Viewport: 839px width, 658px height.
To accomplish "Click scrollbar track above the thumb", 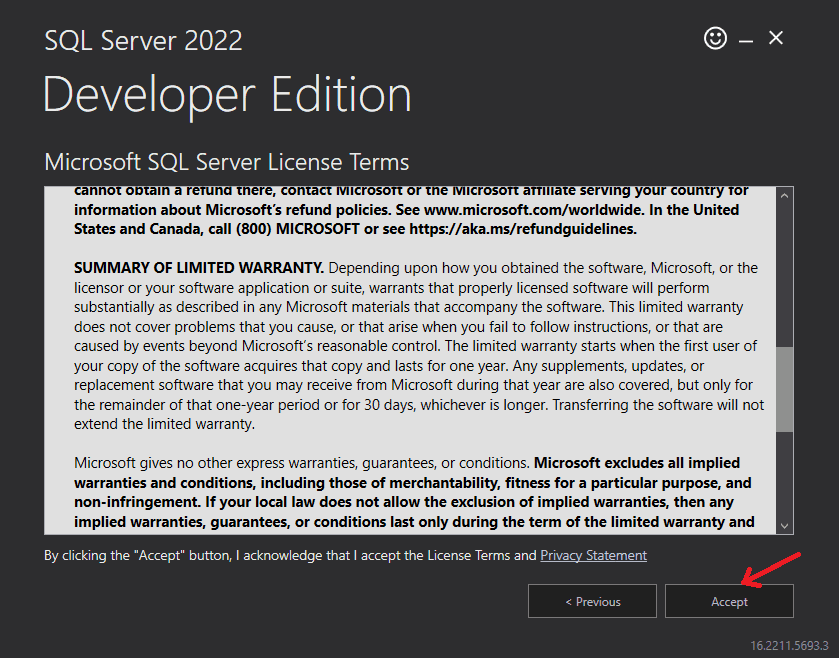I will 785,270.
